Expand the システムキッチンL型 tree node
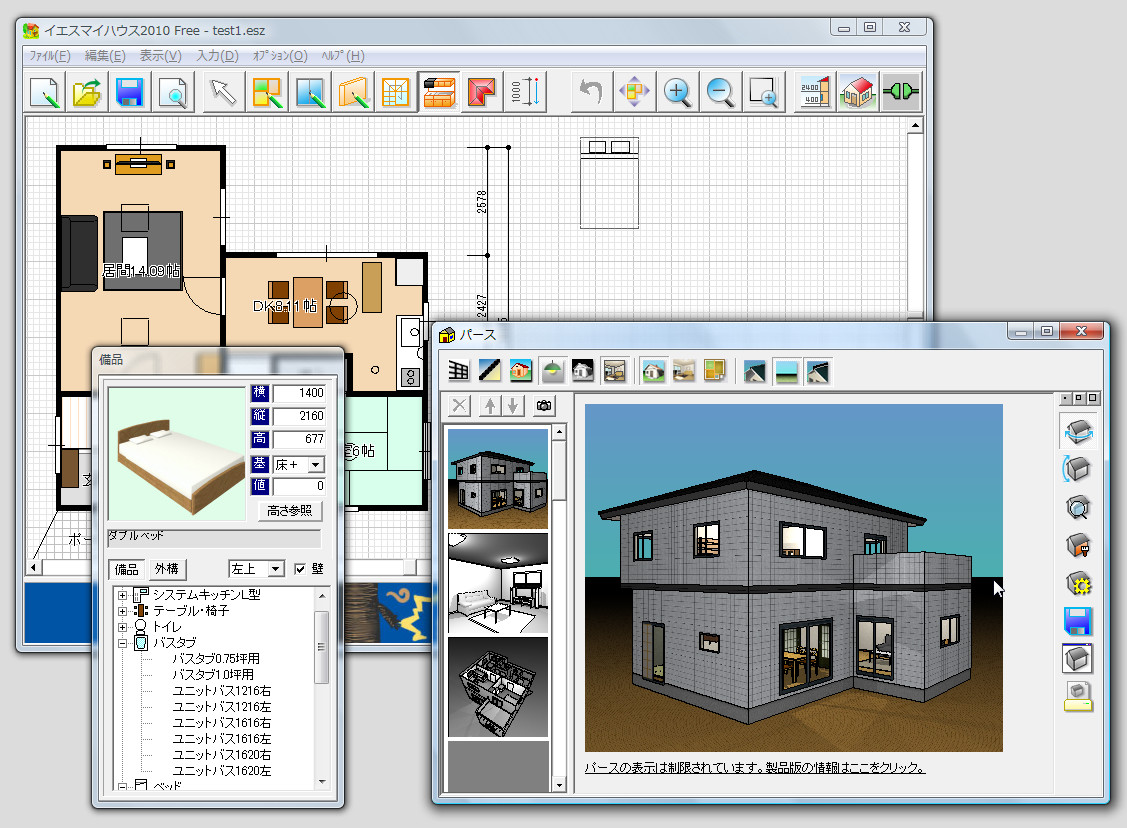This screenshot has height=828, width=1127. [x=122, y=595]
